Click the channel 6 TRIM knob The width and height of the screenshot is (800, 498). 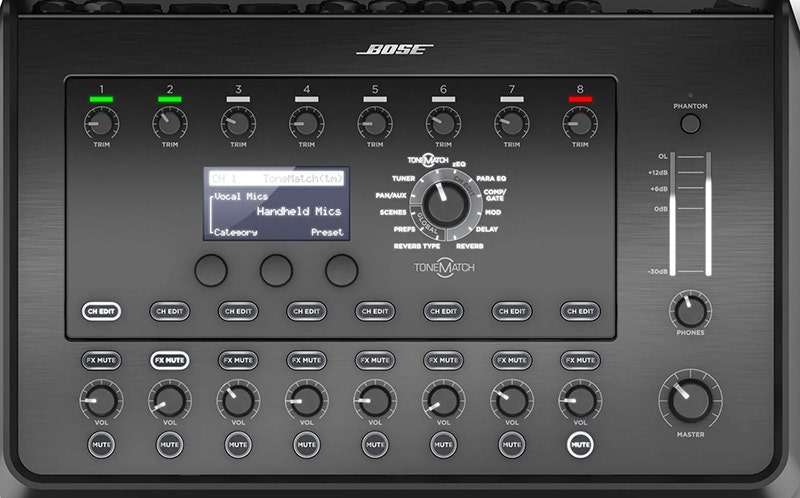point(443,123)
